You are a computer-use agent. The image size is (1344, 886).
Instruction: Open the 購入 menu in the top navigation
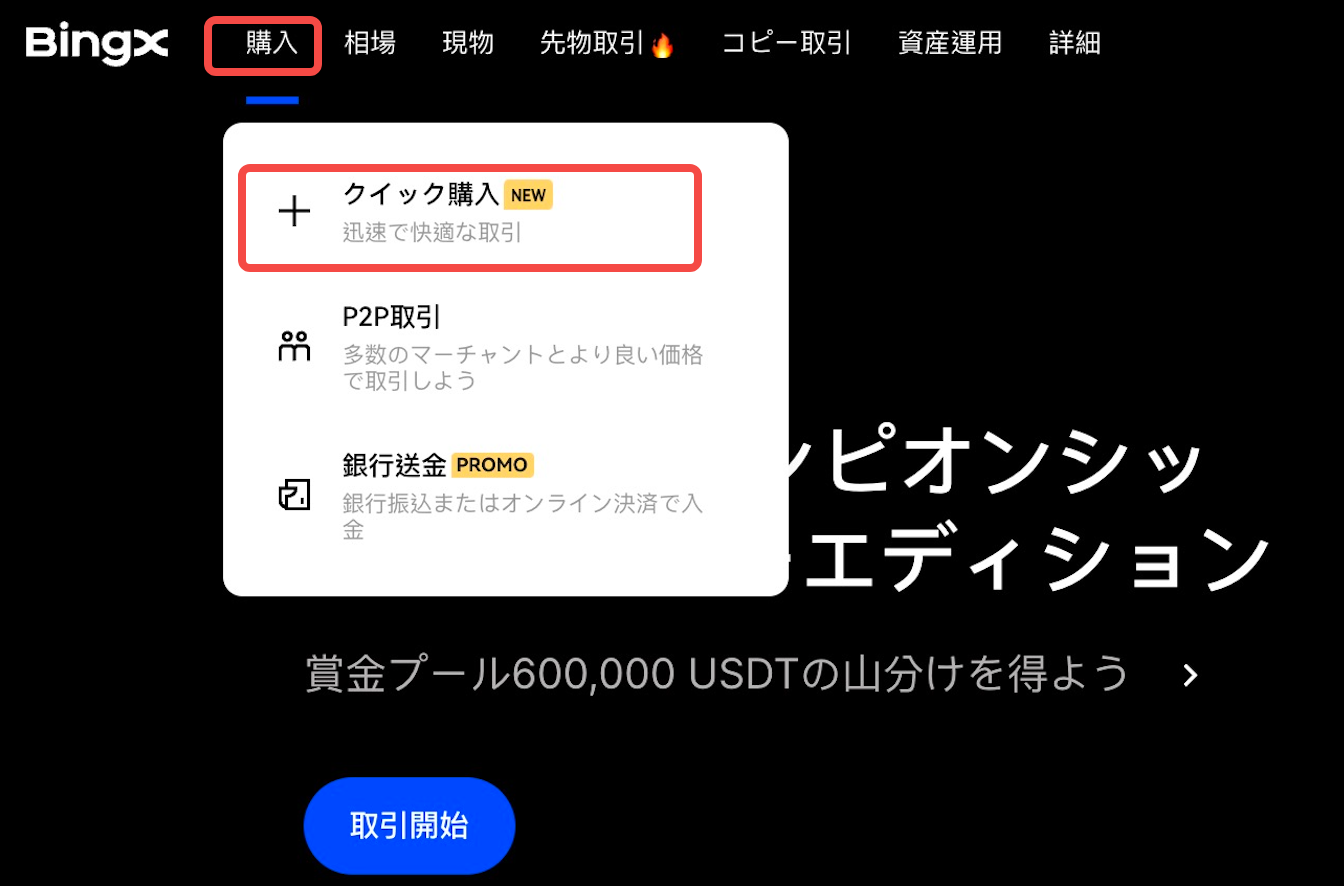click(x=272, y=43)
